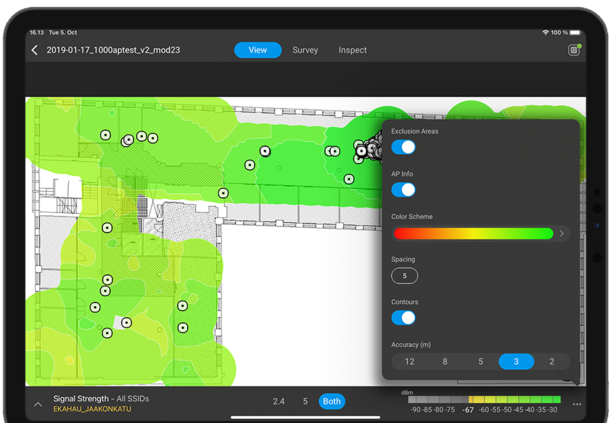Tap the -67 threshold value on legend
Viewport: 613px width, 423px height.
click(468, 410)
